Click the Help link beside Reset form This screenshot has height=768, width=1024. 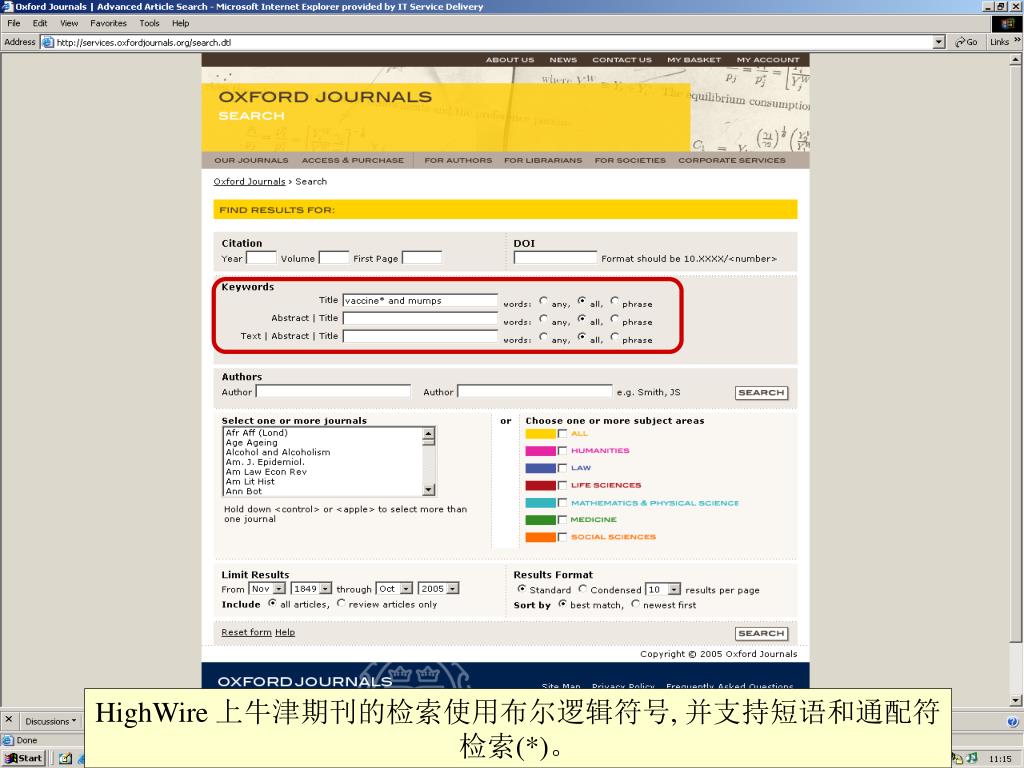point(285,632)
